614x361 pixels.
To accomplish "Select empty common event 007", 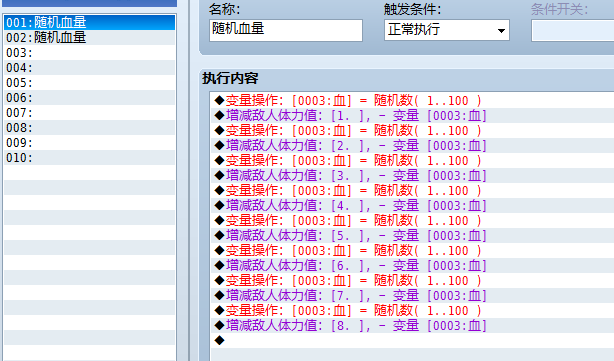I will point(89,113).
